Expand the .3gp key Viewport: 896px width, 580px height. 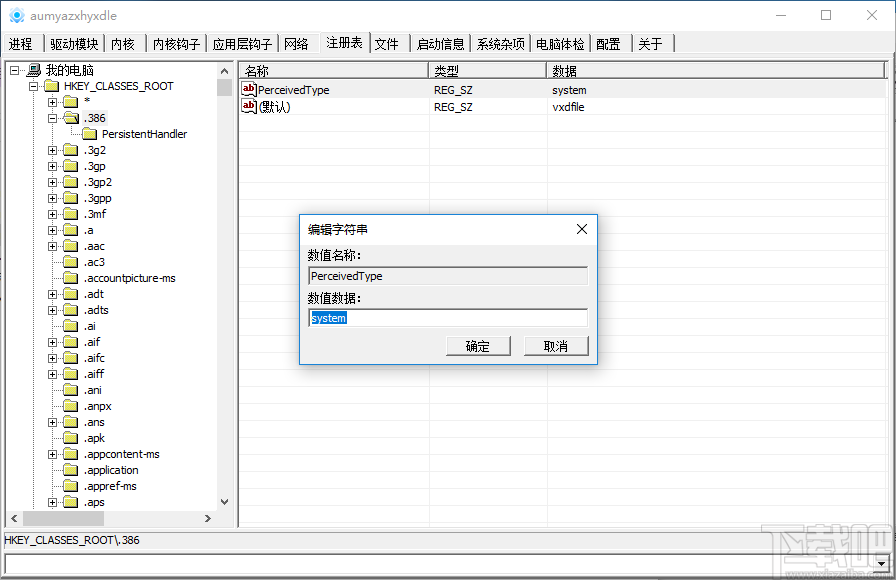(53, 166)
